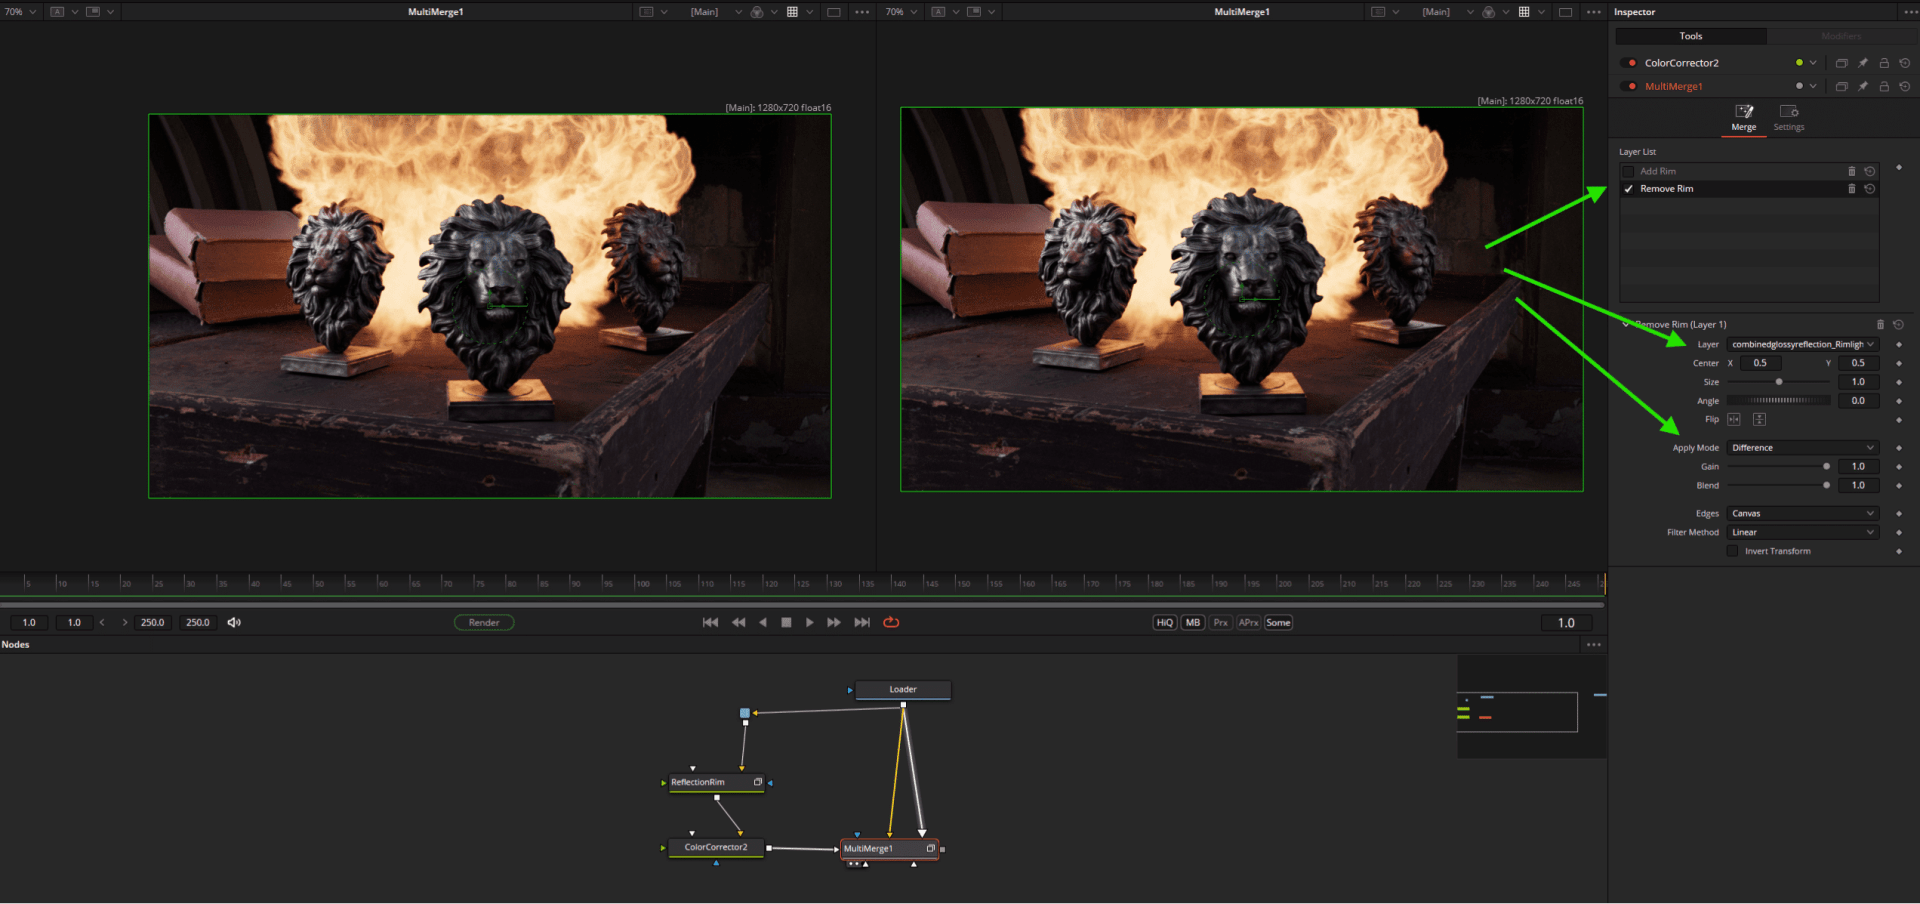This screenshot has height=904, width=1920.
Task: Click the vertical Flip icon
Action: tap(1759, 420)
